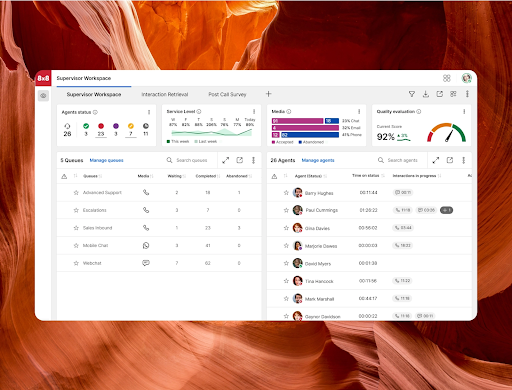This screenshot has width=512, height=390.
Task: Open the Queues panel three-dot menu
Action: pos(253,160)
